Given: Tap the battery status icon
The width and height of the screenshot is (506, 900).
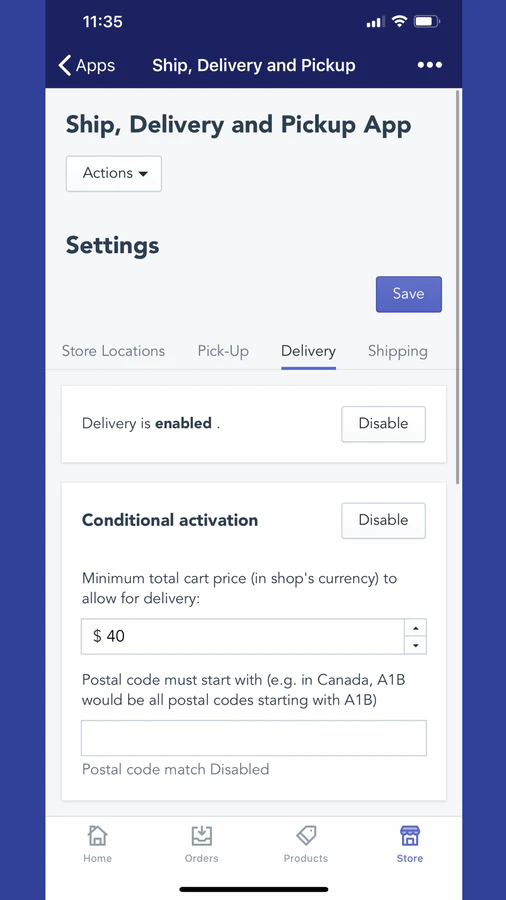Looking at the screenshot, I should 427,22.
